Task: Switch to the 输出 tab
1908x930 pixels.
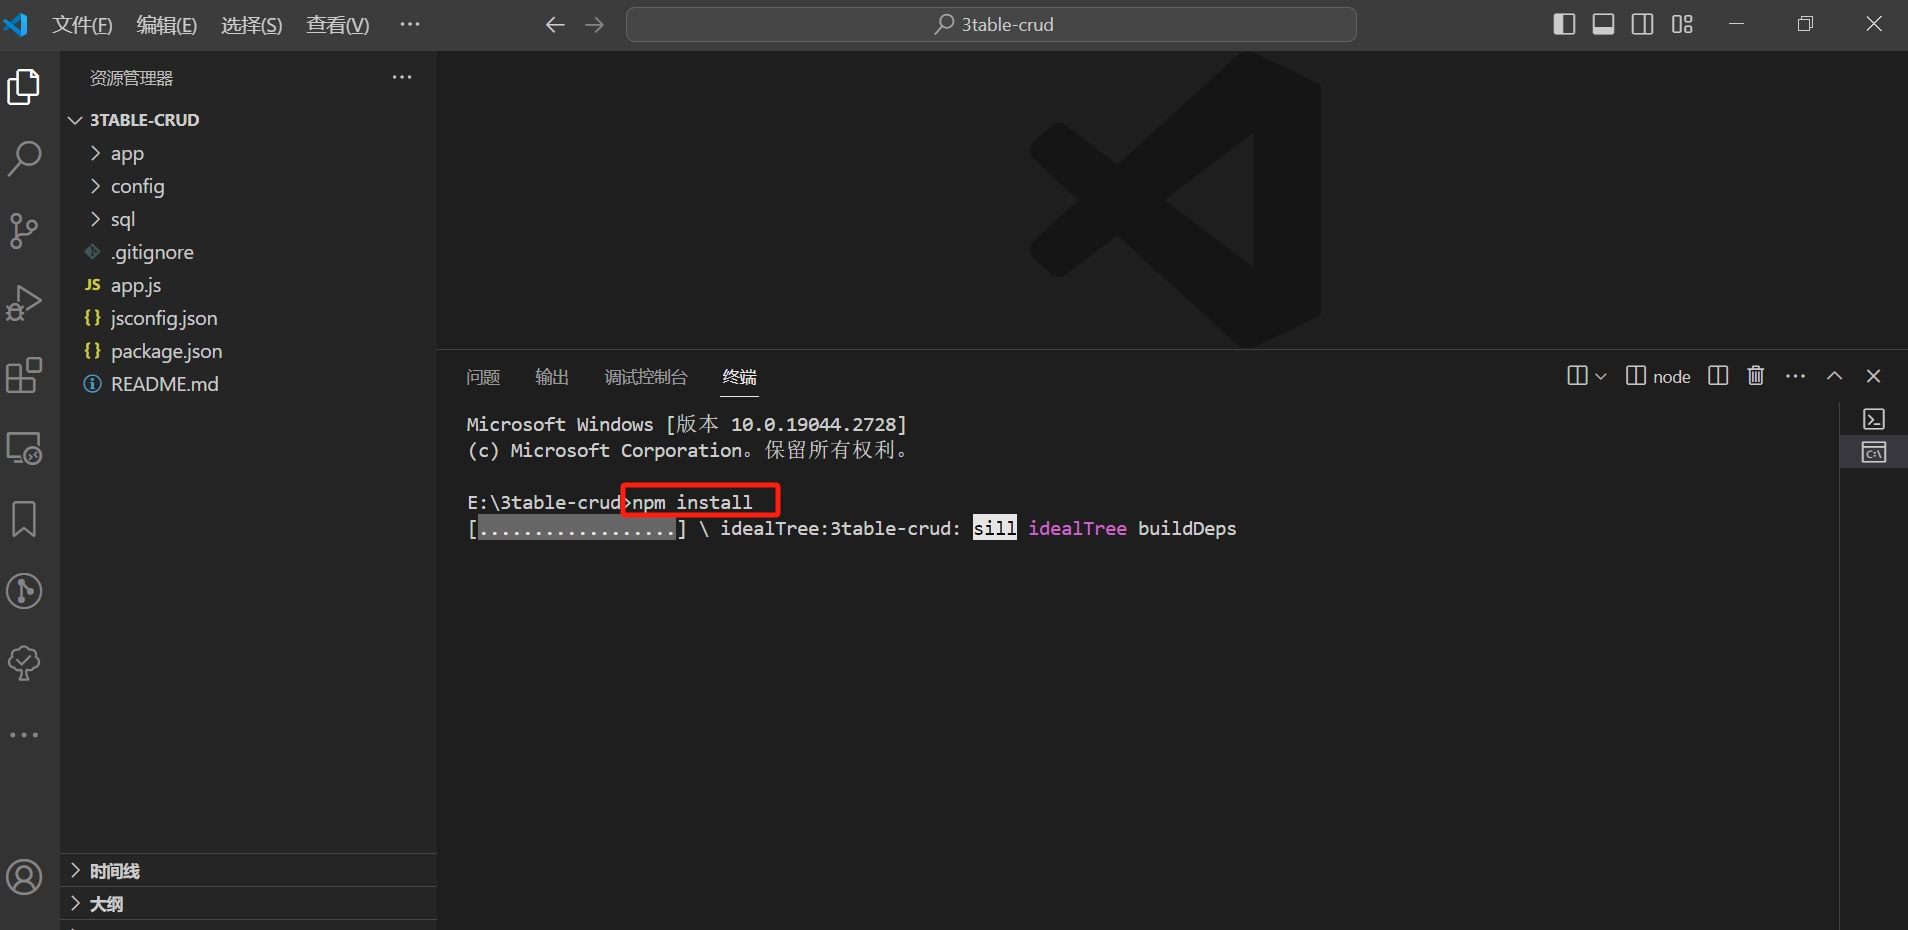Action: tap(551, 377)
